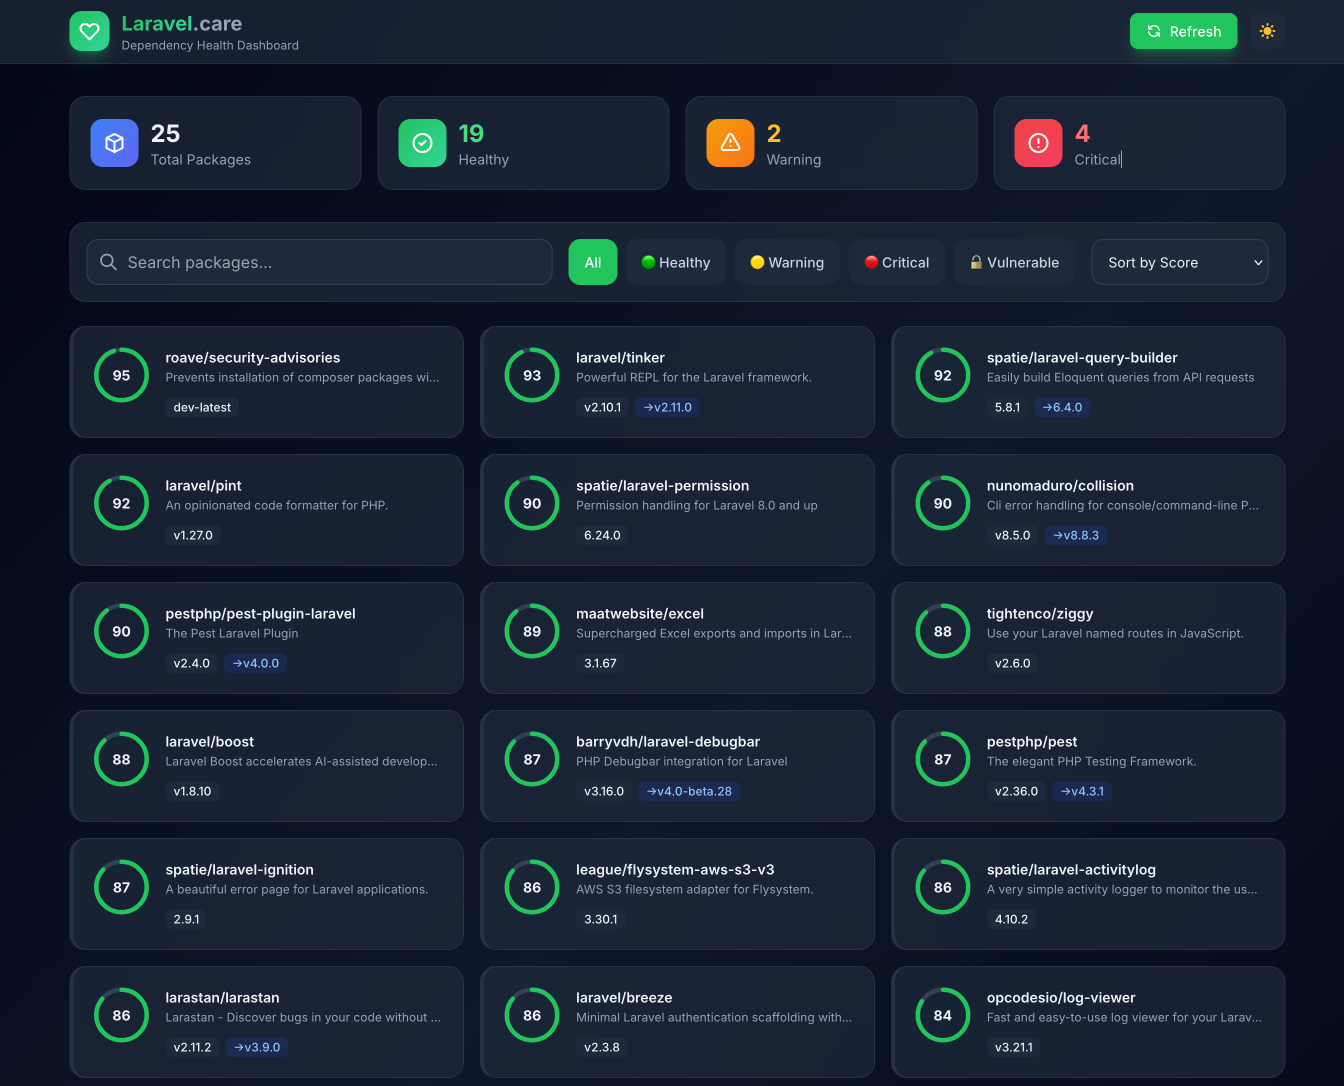Click the padlock icon on the Vulnerable filter

(x=976, y=262)
